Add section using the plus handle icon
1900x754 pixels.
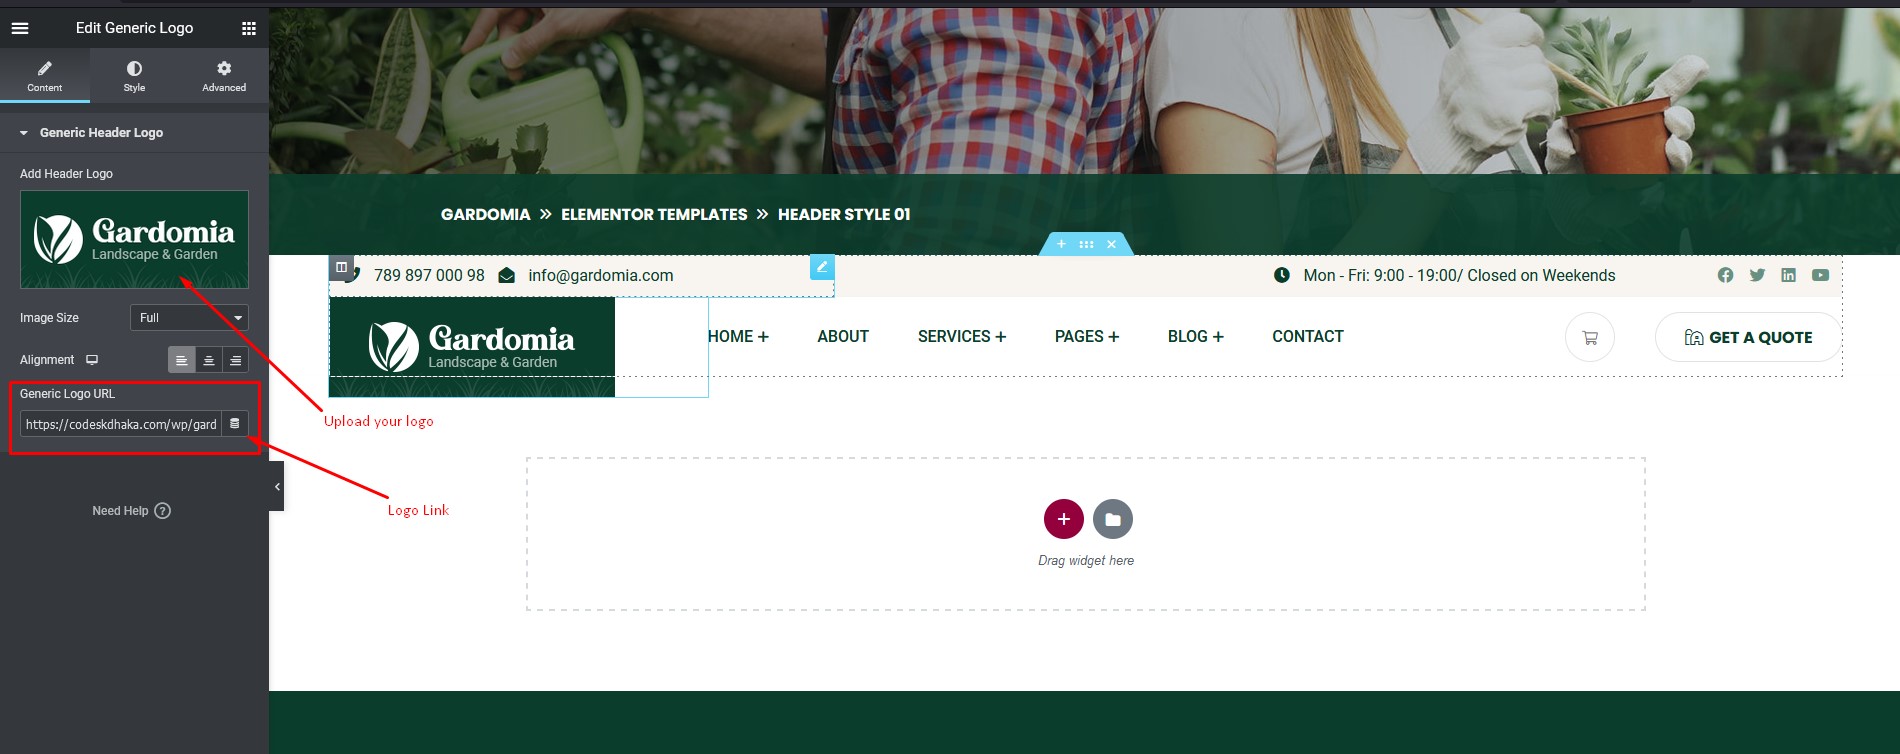pos(1062,244)
